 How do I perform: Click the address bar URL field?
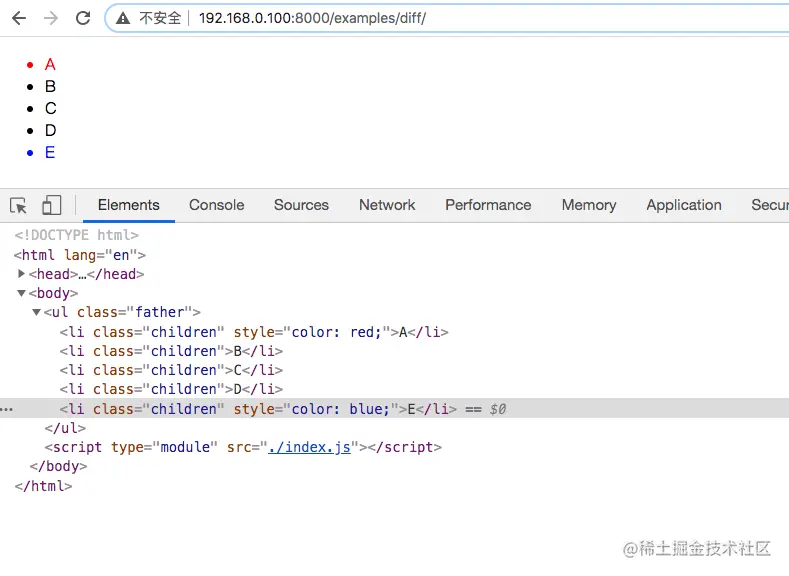[x=448, y=18]
